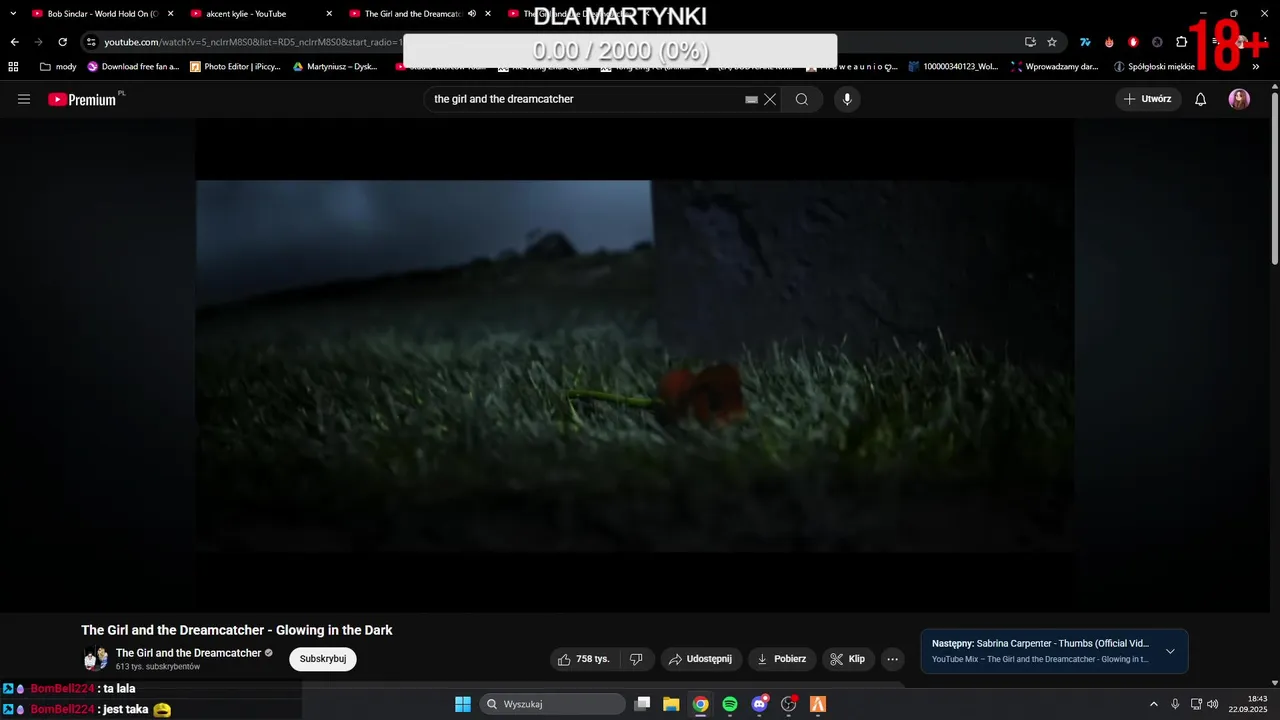
Task: Click the channel avatar thumbnail
Action: coord(96,659)
